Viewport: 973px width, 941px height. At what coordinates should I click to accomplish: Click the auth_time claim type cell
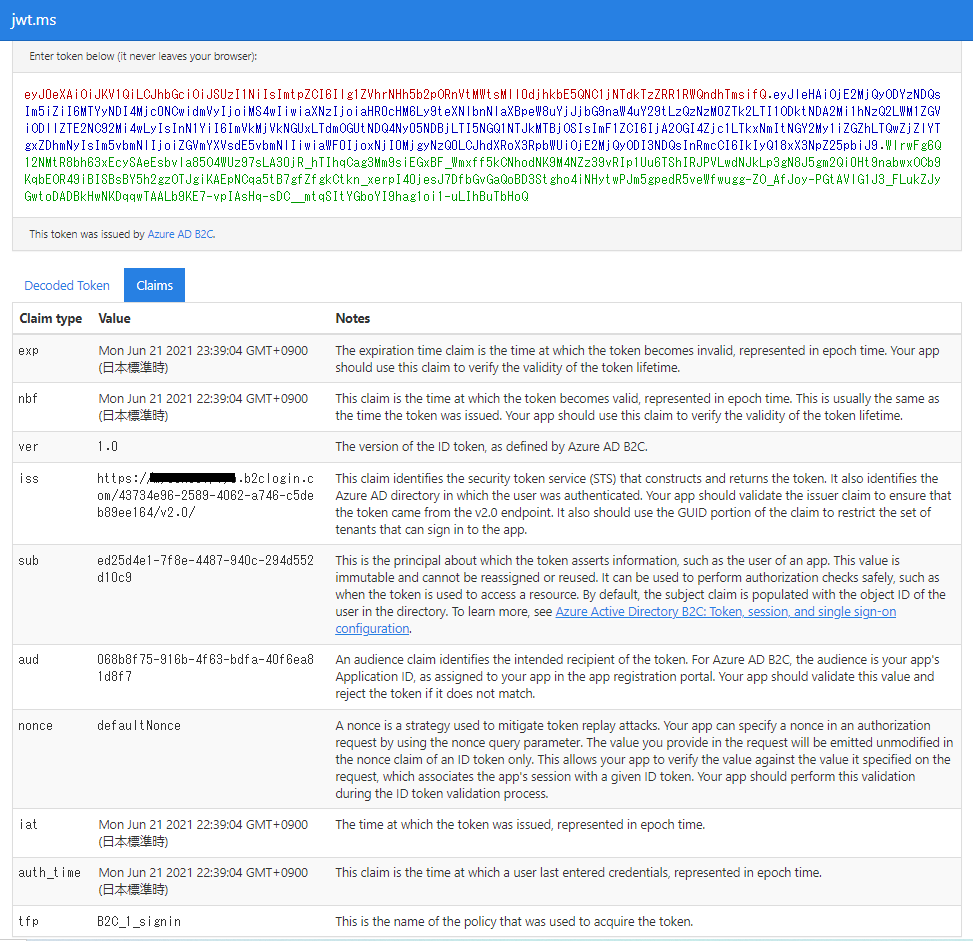pos(50,873)
